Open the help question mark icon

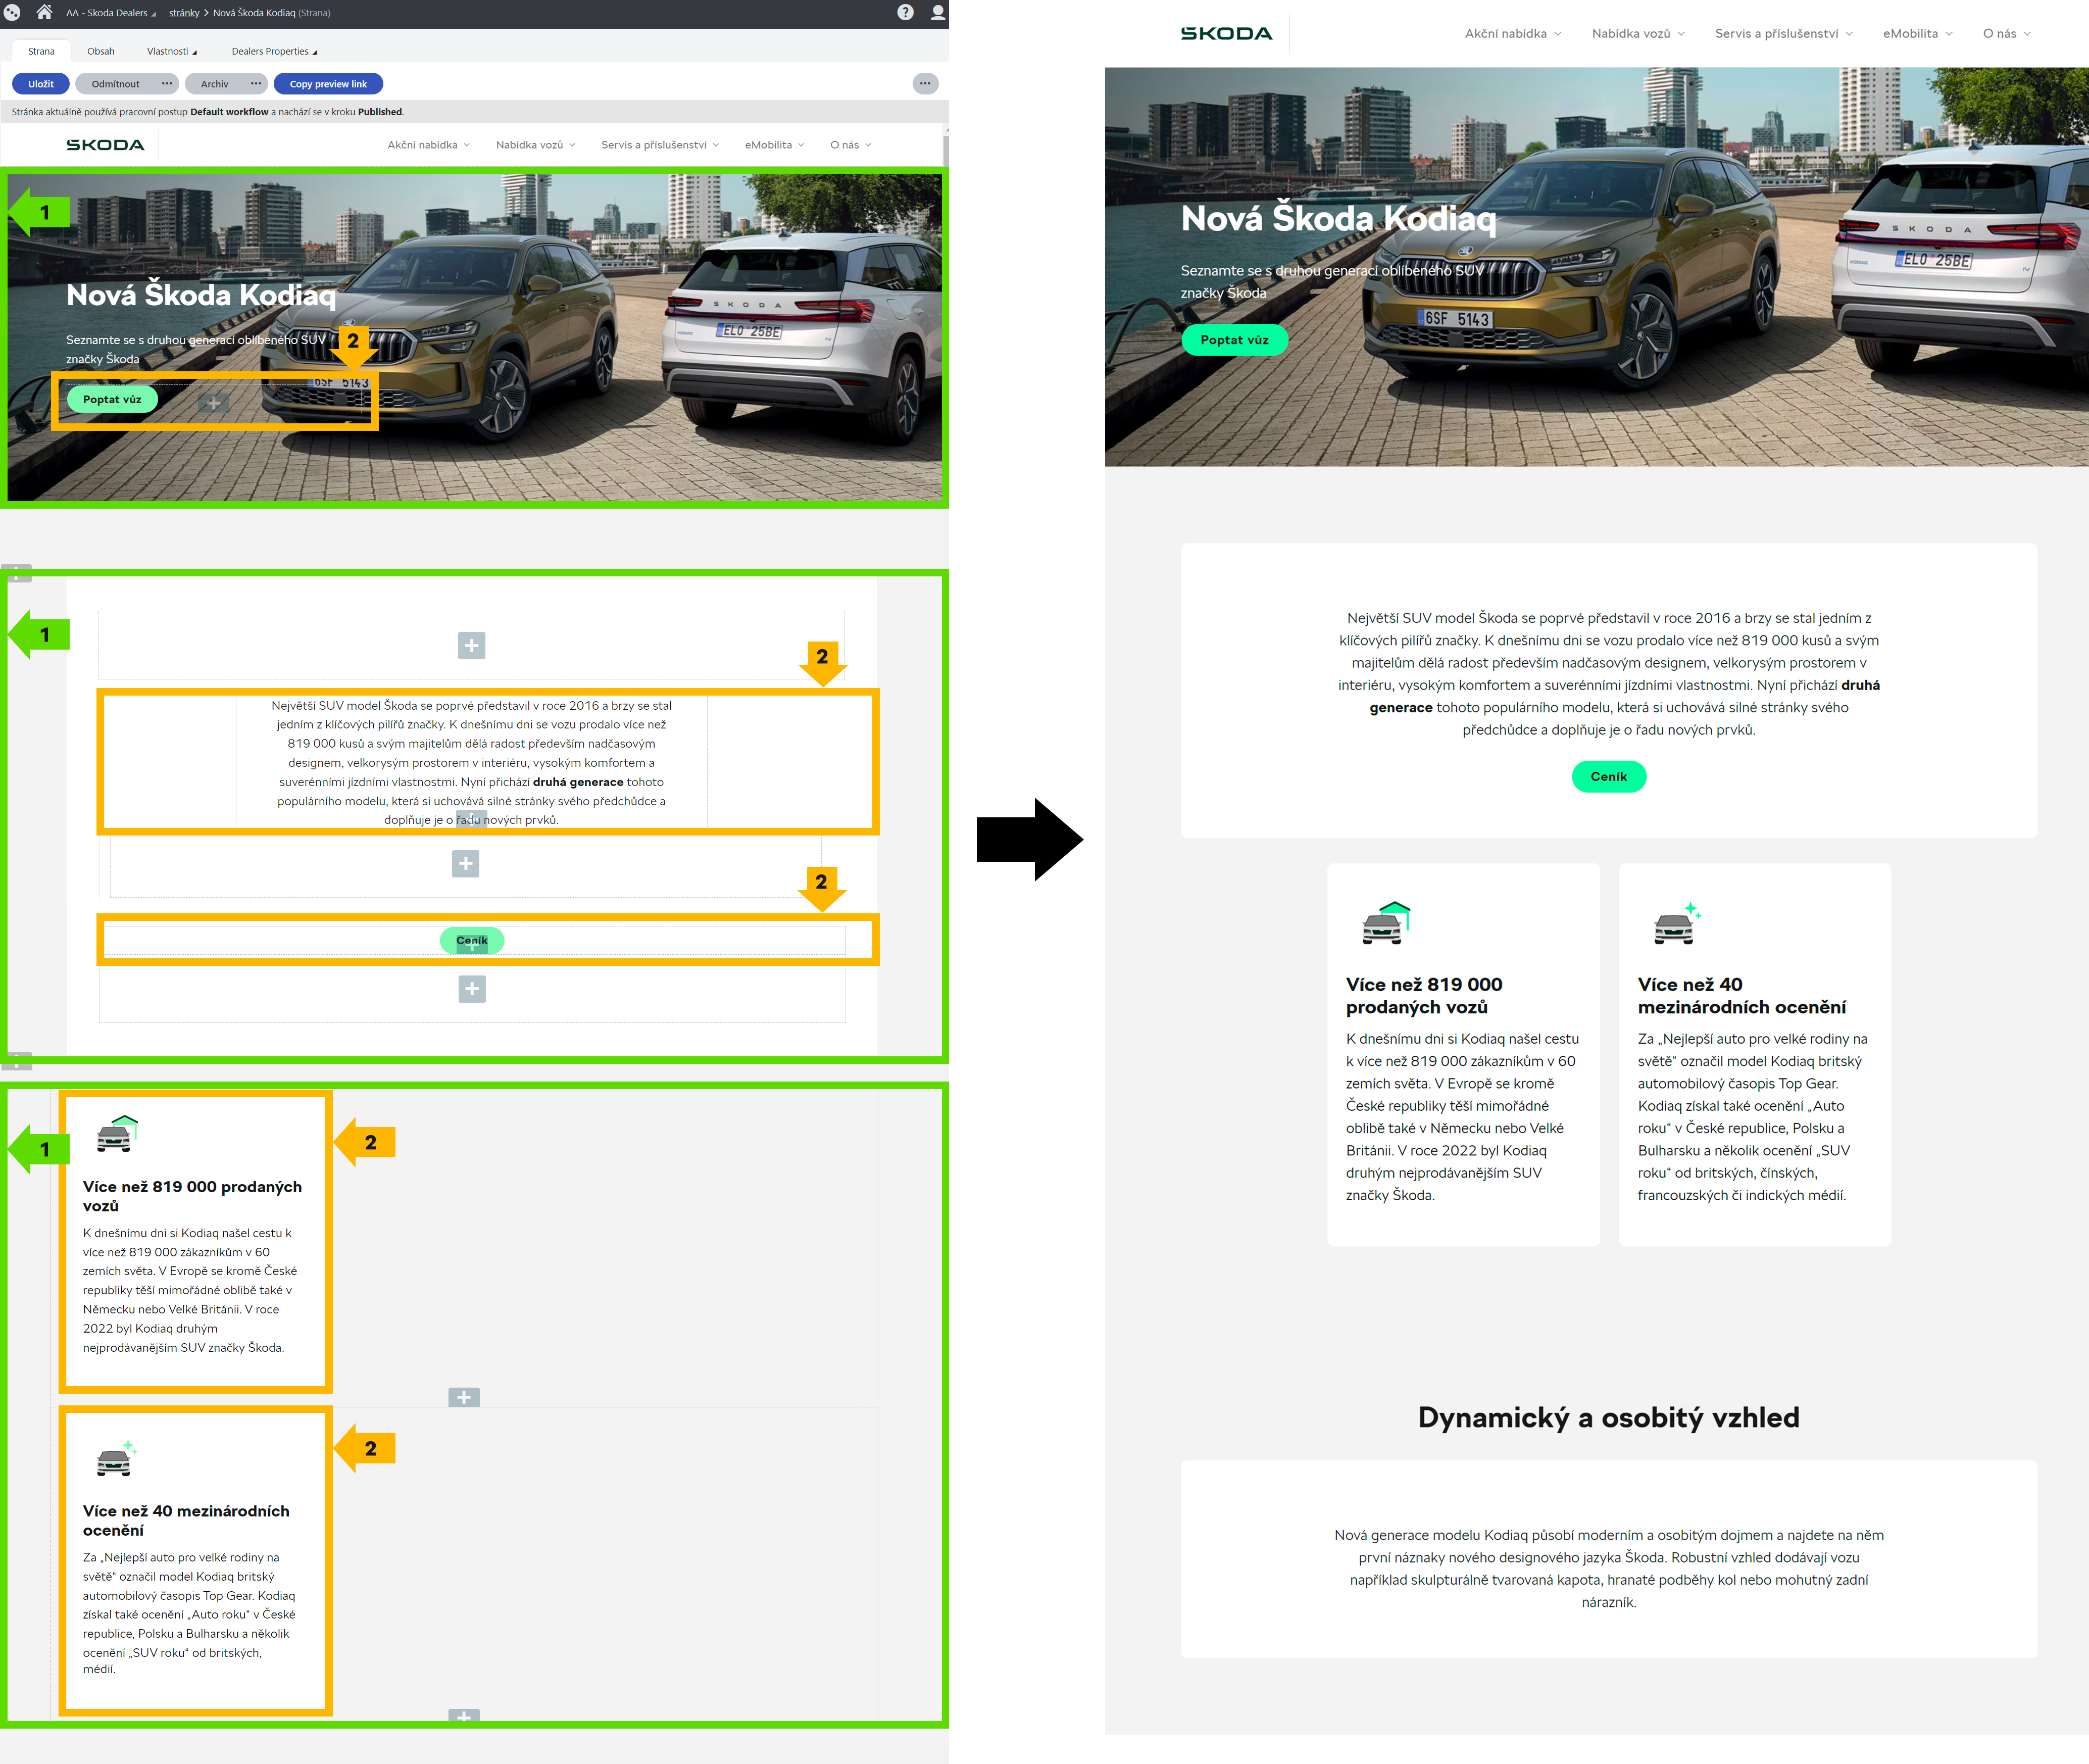coord(905,12)
